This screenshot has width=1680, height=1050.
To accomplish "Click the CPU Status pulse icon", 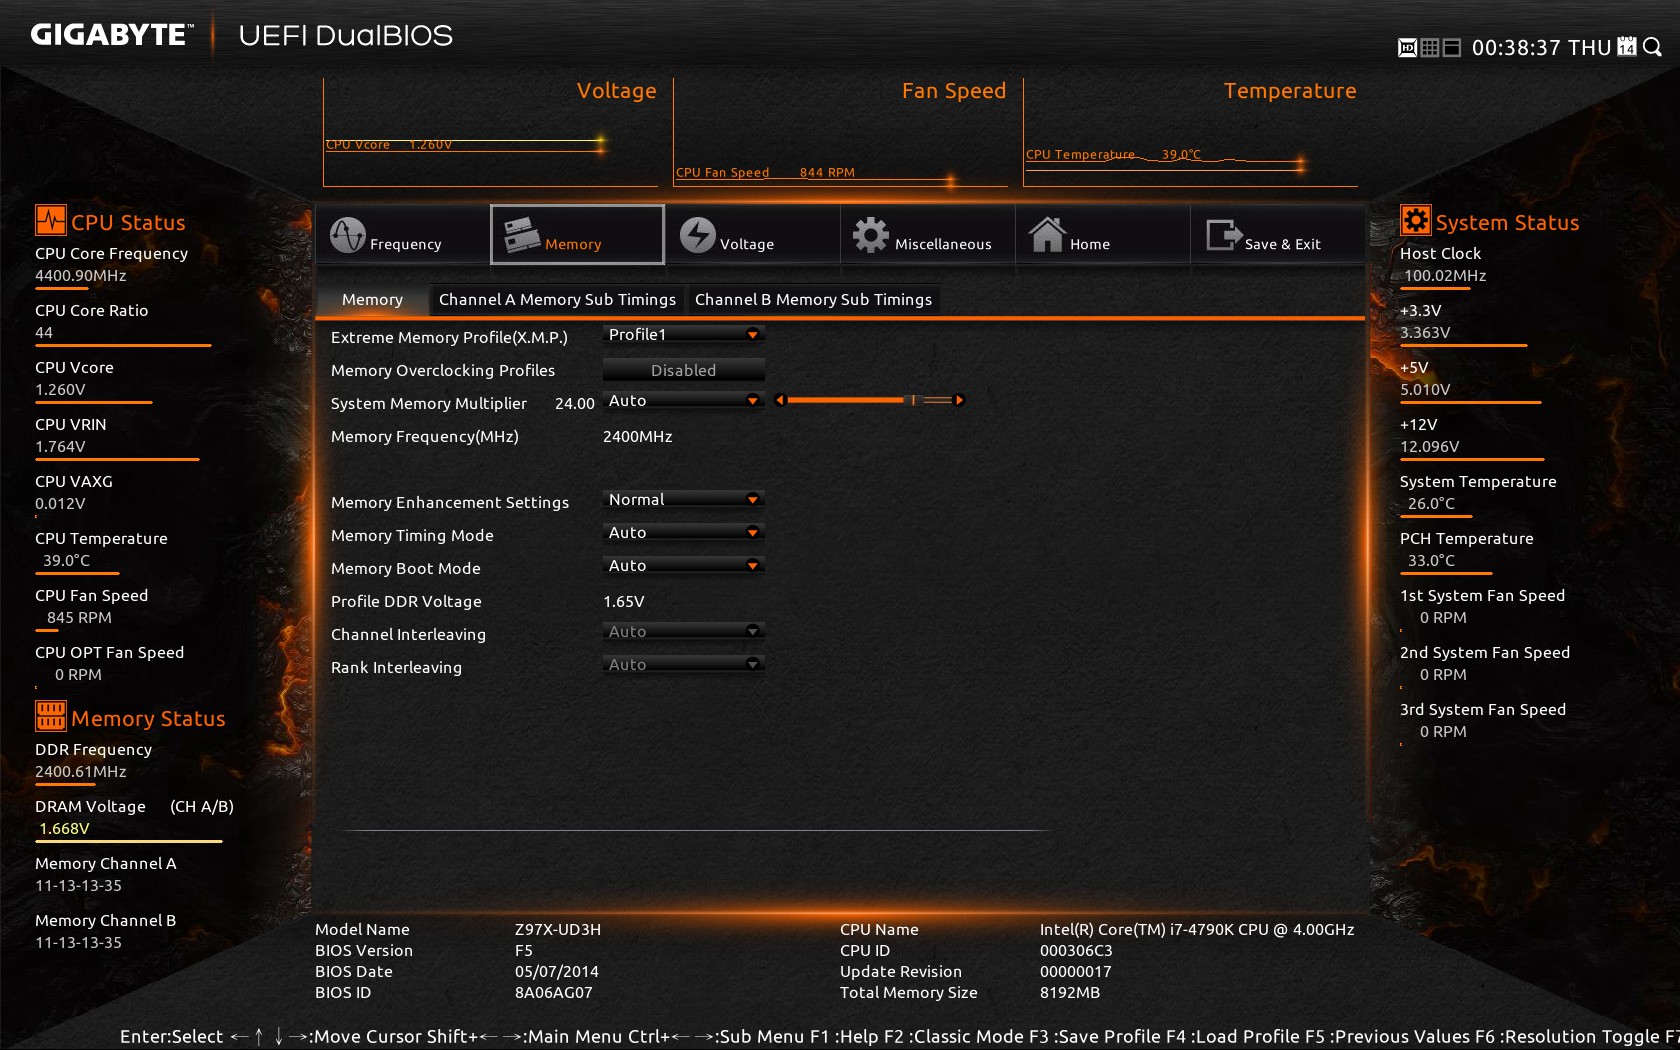I will click(50, 220).
